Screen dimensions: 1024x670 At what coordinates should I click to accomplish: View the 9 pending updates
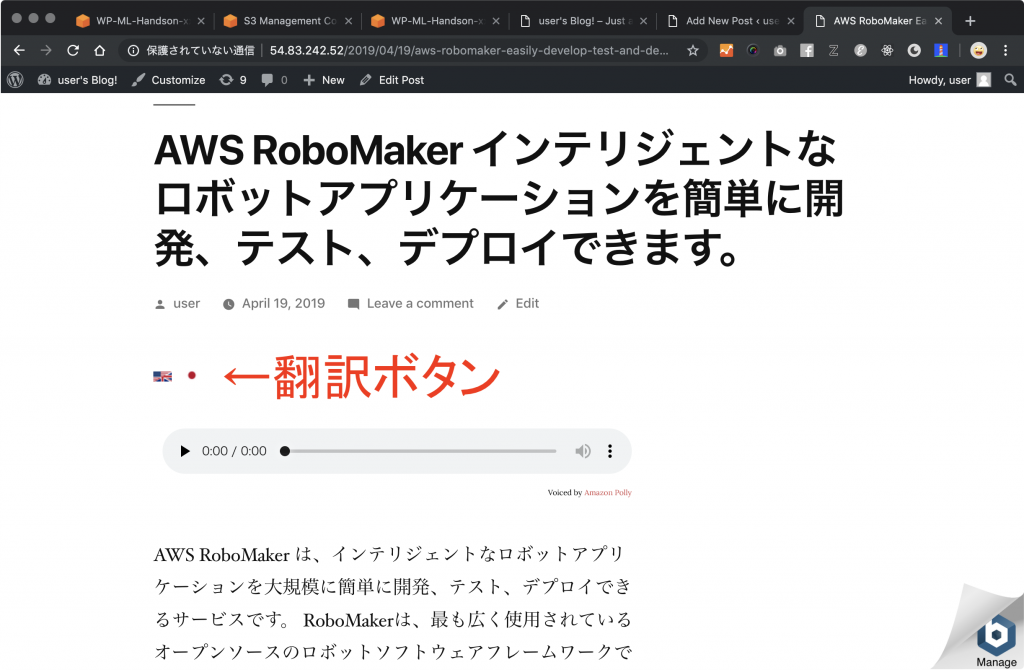(x=233, y=80)
